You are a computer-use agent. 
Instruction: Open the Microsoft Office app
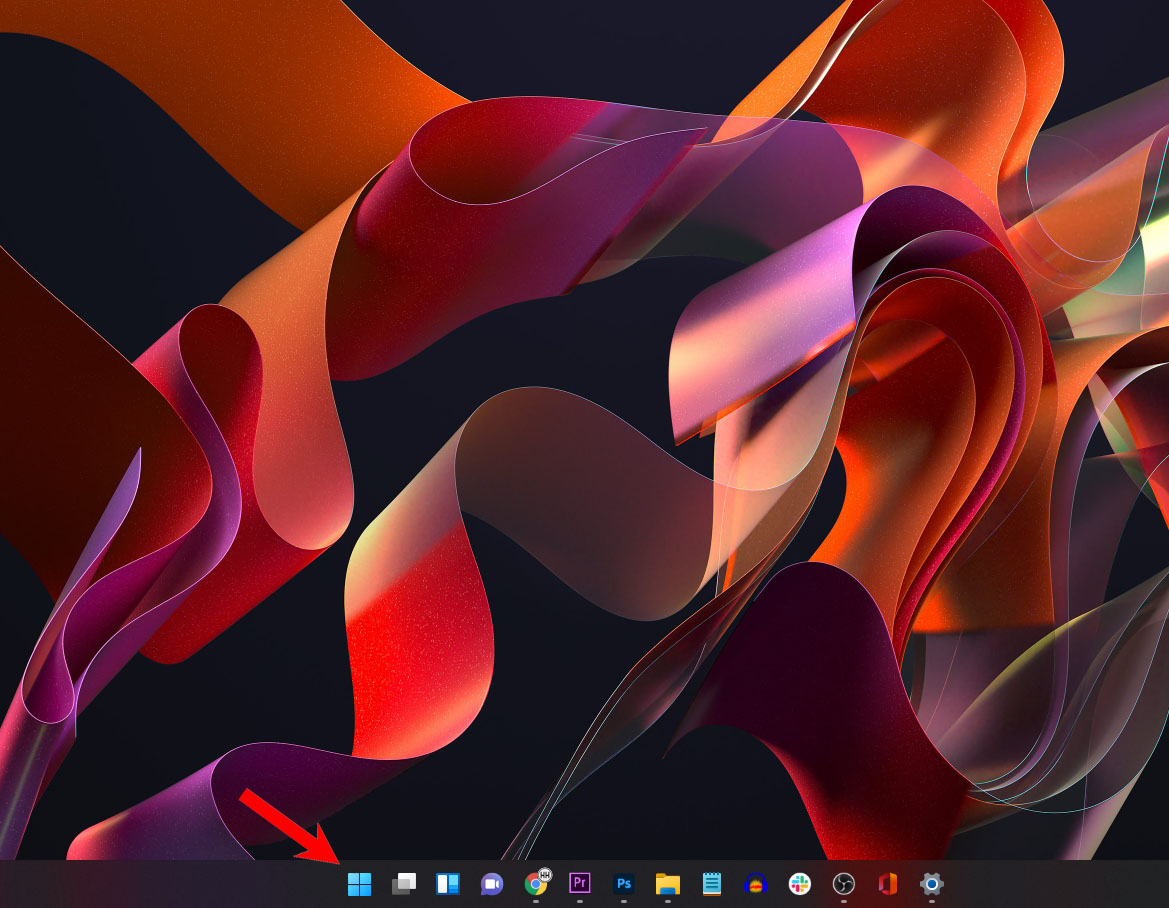(887, 884)
